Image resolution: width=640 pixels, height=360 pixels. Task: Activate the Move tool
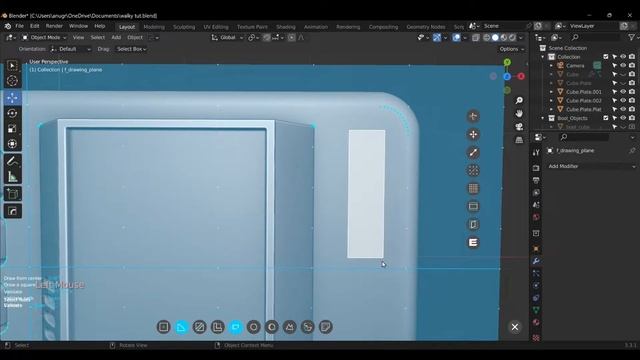click(x=12, y=98)
